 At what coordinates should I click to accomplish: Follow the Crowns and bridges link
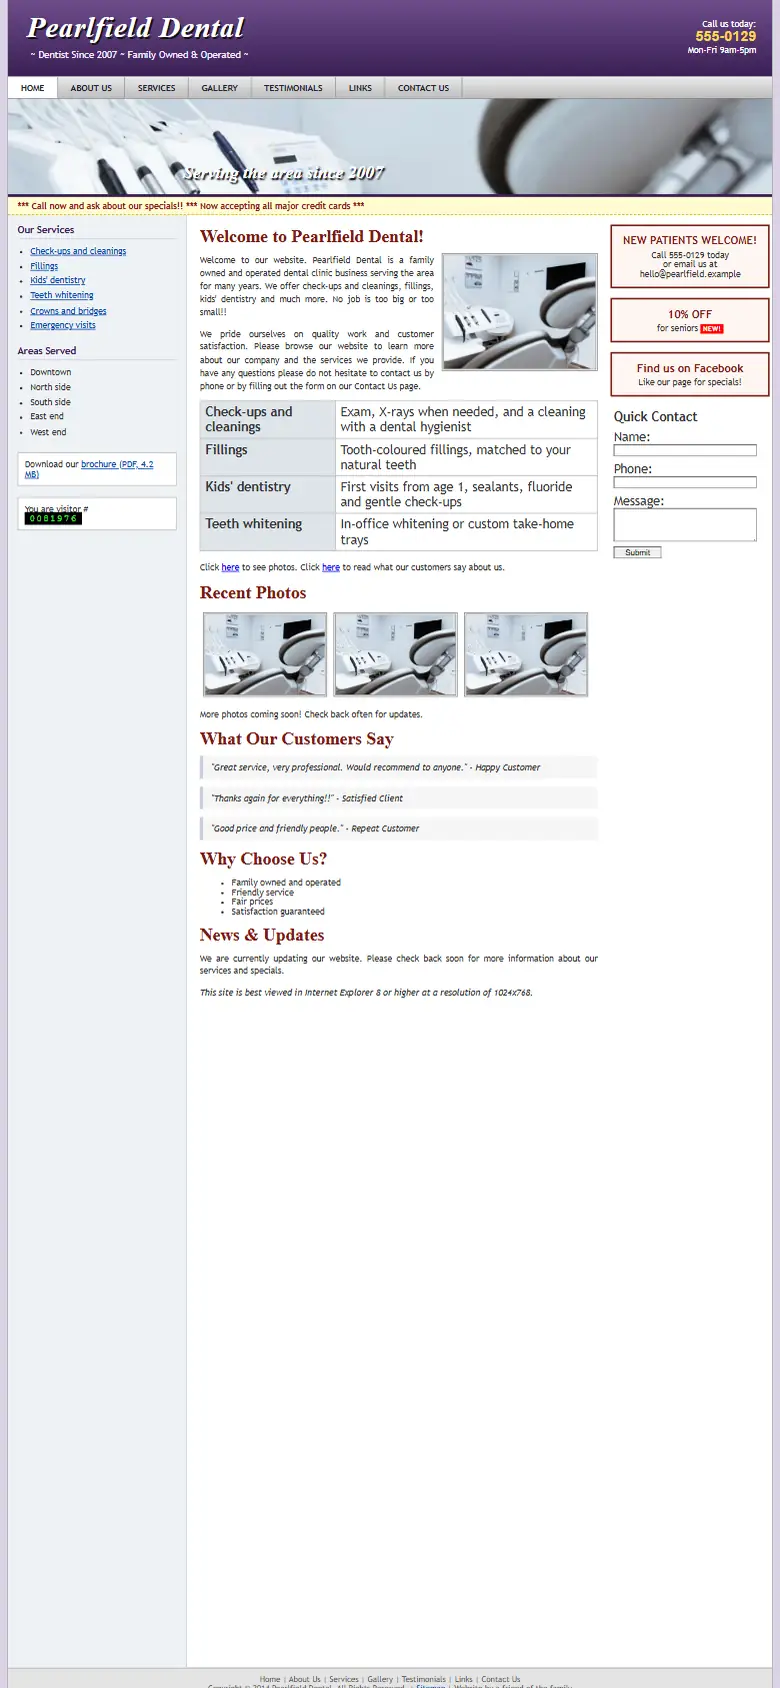[x=68, y=311]
